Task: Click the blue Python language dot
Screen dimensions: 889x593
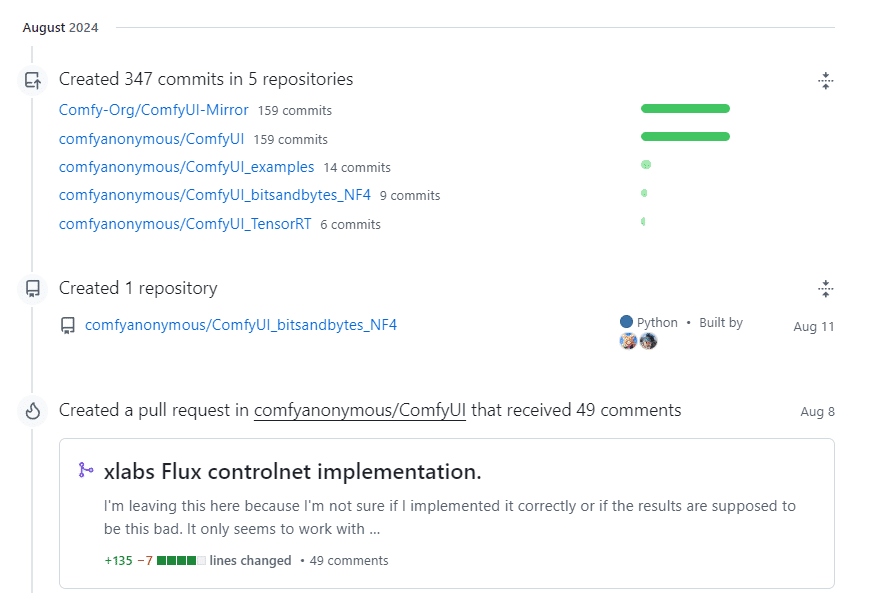Action: click(x=626, y=322)
